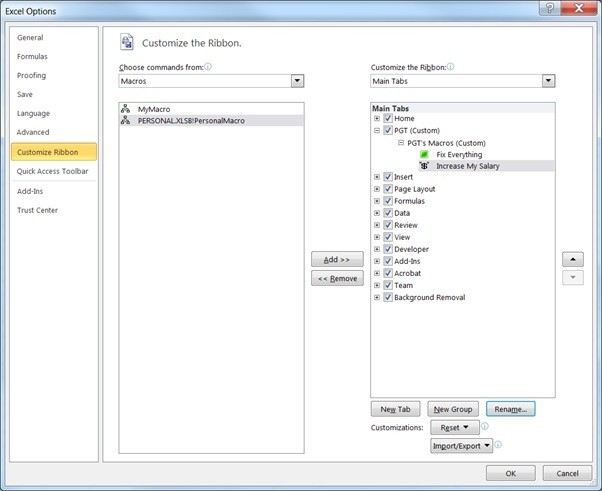Screen dimensions: 602x491
Task: Uncheck the Team tab checkbox
Action: pos(388,285)
